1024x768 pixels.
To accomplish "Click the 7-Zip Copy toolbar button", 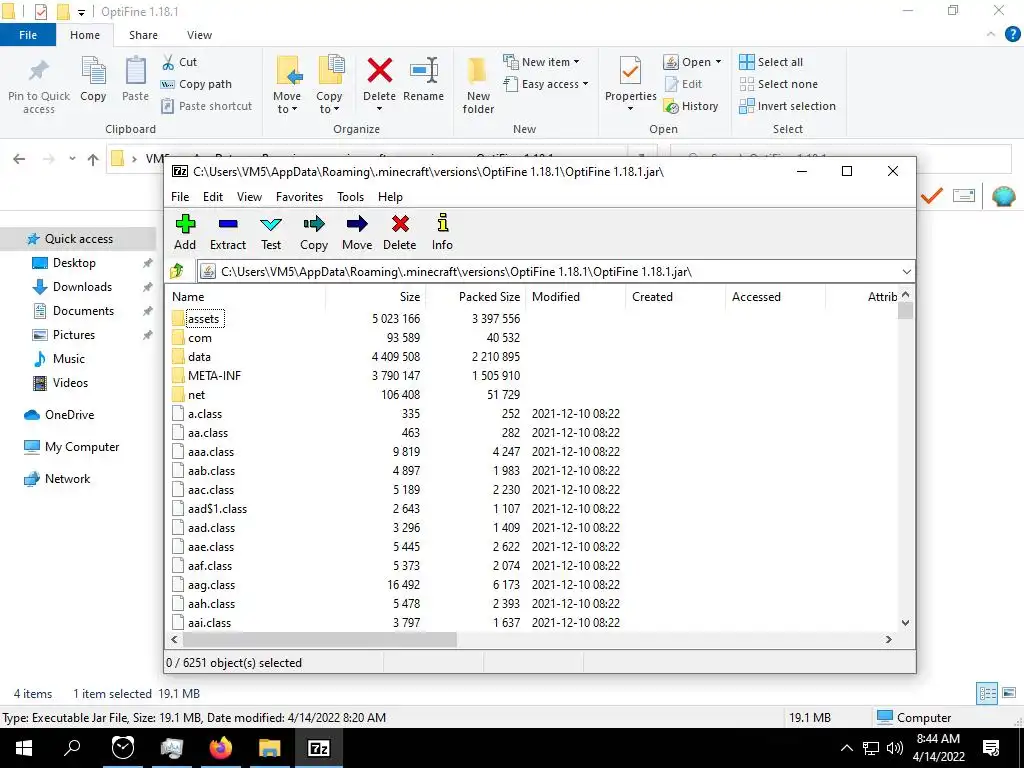I will click(x=313, y=232).
